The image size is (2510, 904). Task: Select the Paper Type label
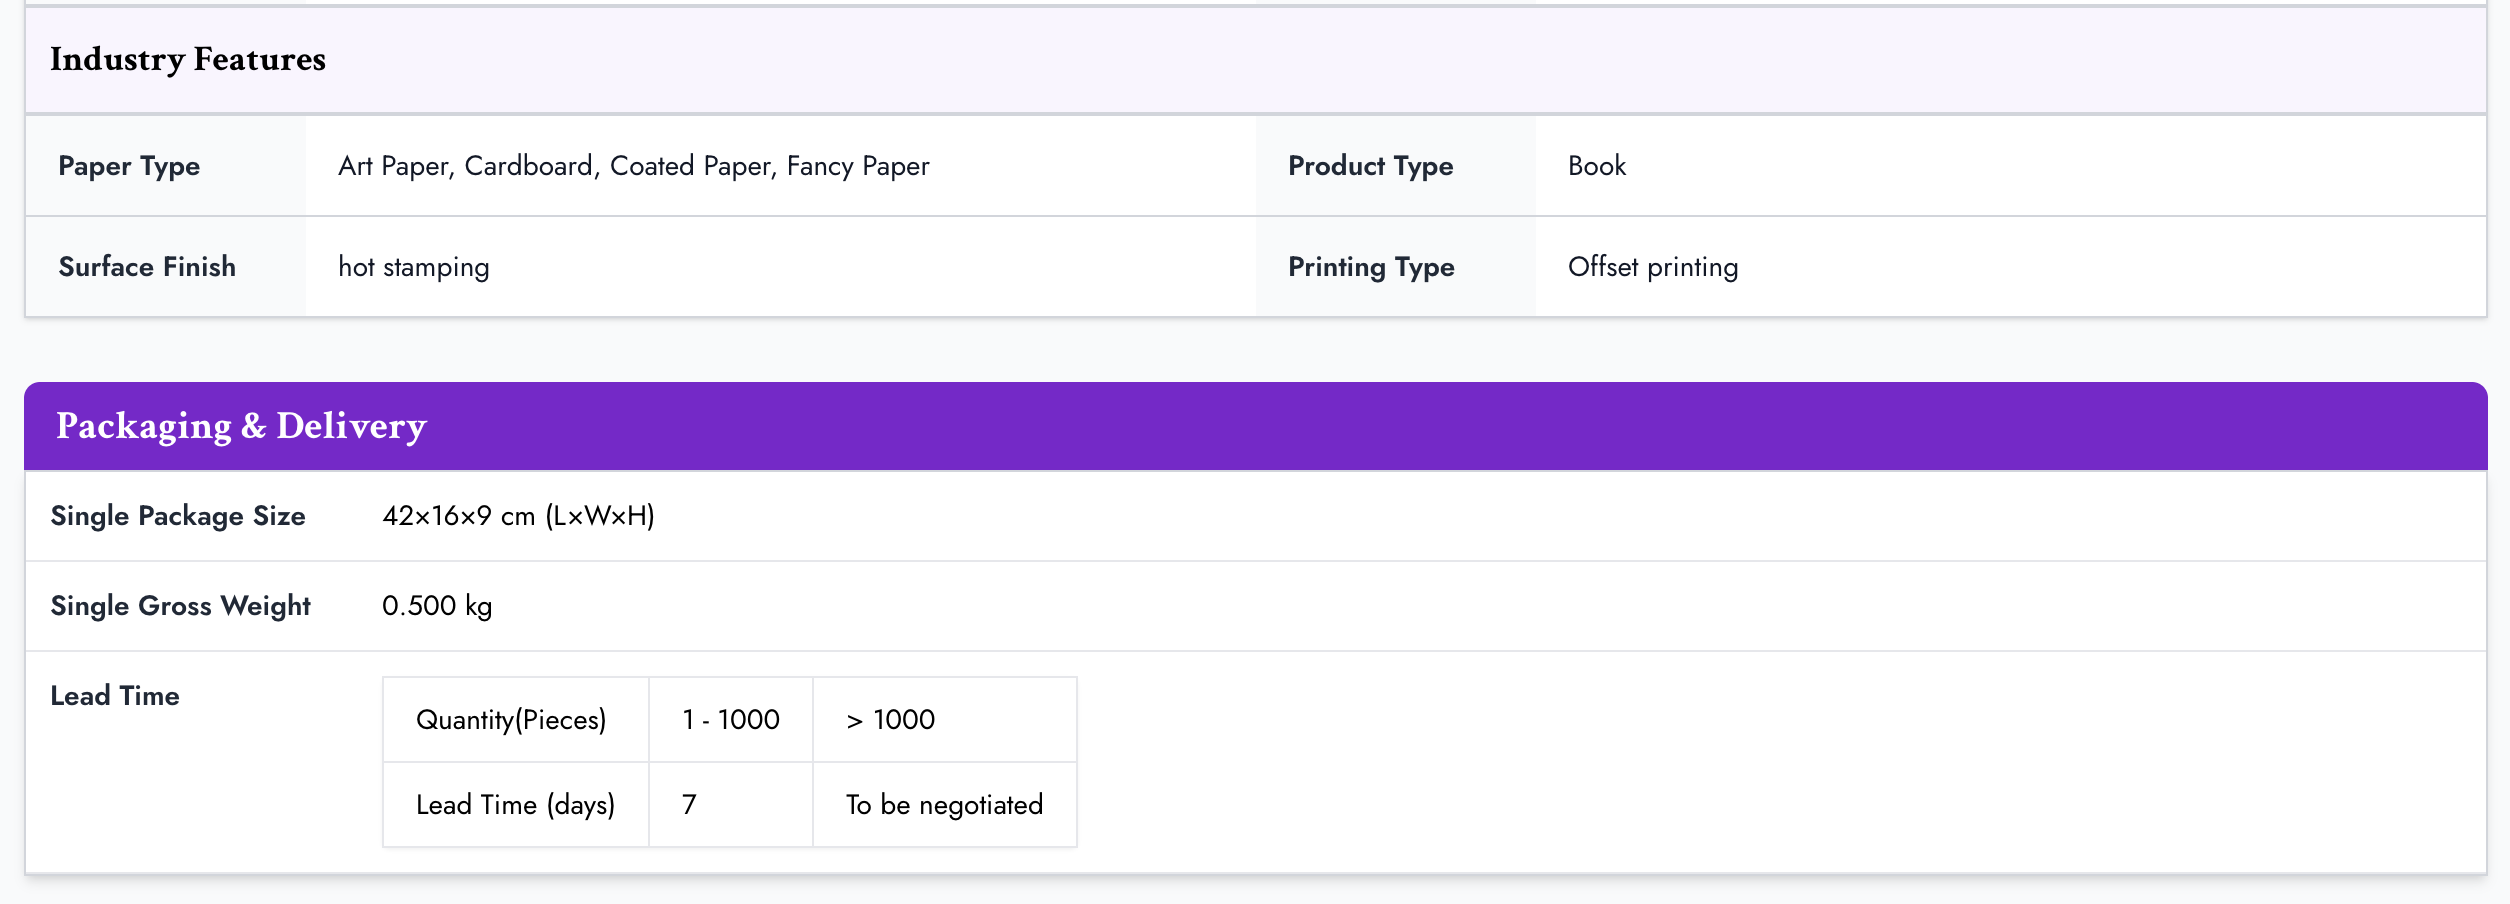tap(129, 166)
